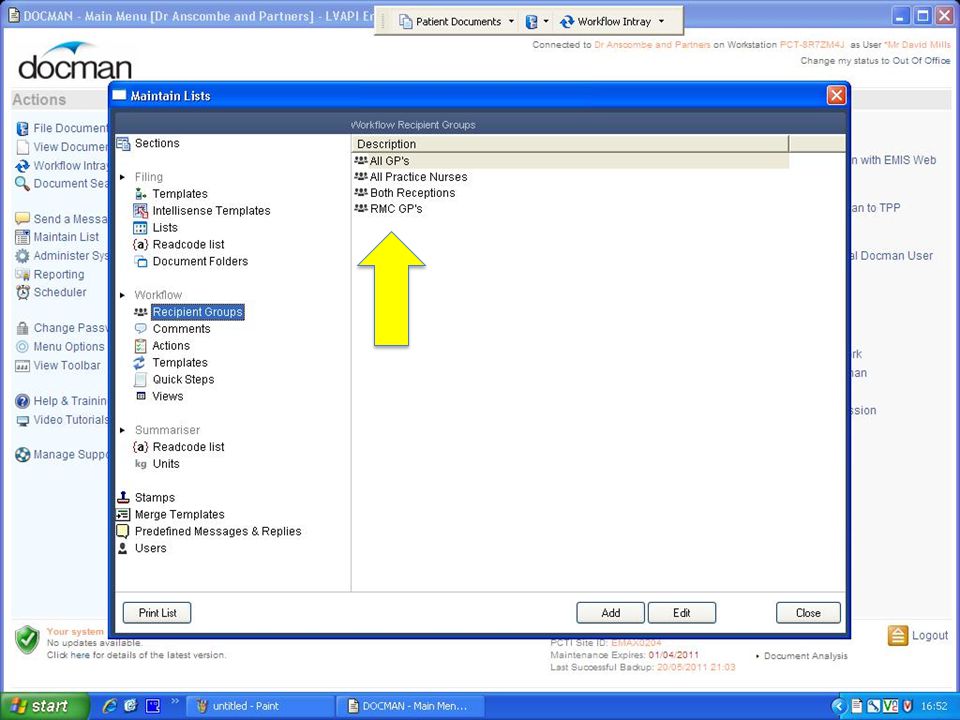Image resolution: width=960 pixels, height=720 pixels.
Task: Click the Lists icon under Filing
Action: tap(140, 228)
